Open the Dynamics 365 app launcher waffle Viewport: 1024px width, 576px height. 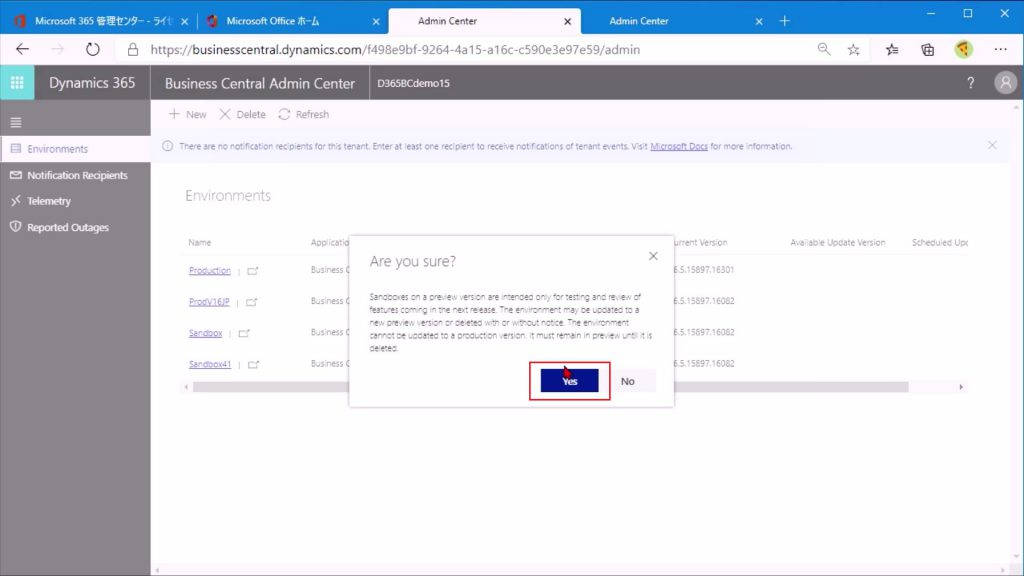coord(17,83)
